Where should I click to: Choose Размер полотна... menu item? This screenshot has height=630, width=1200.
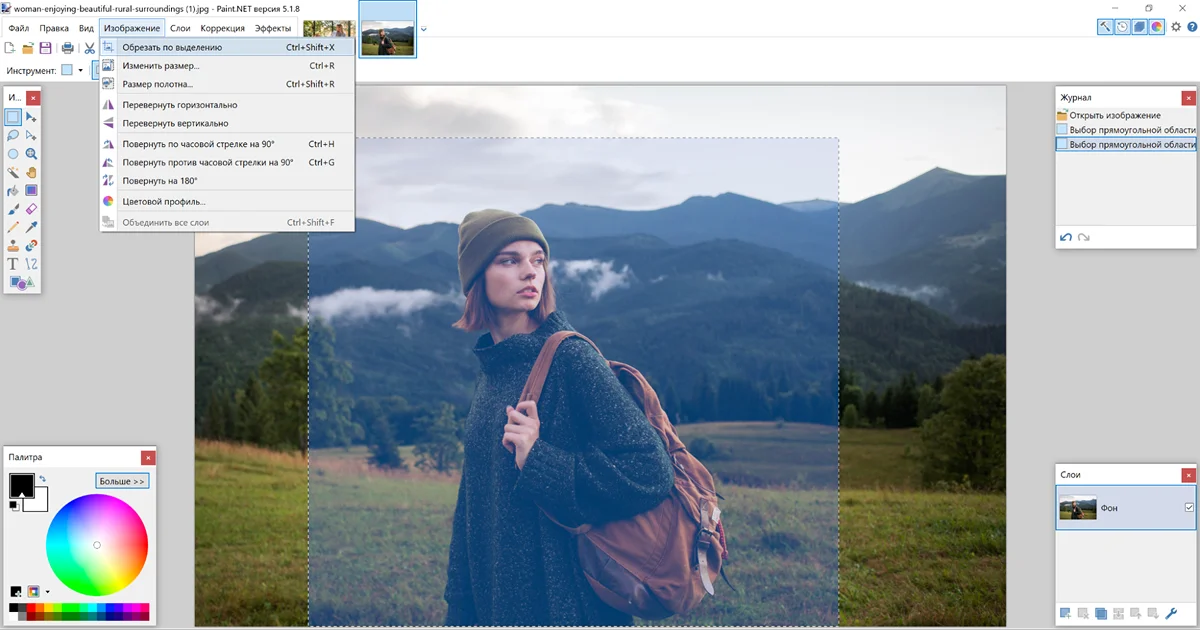(x=228, y=84)
